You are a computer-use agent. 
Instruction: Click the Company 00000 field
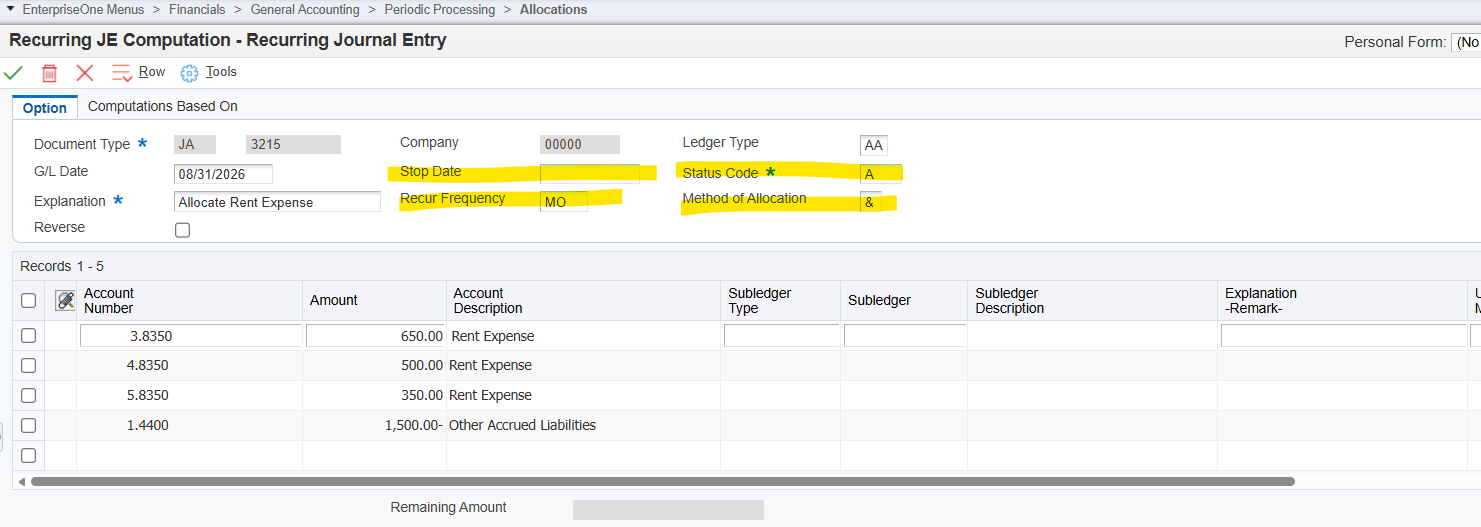580,144
